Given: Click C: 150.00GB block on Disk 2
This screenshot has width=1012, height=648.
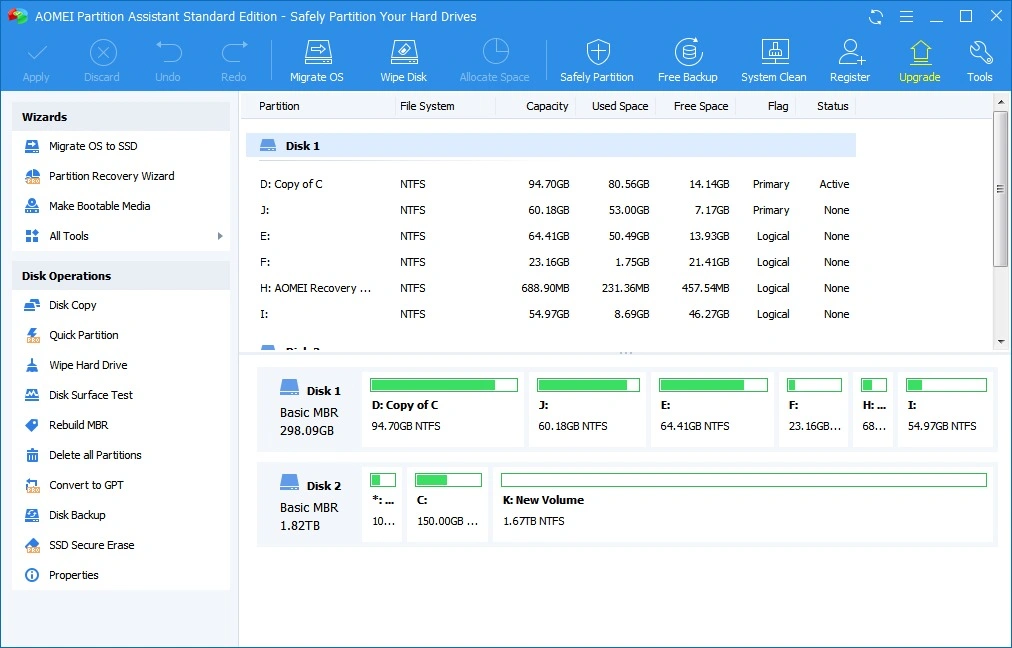Looking at the screenshot, I should tap(447, 504).
